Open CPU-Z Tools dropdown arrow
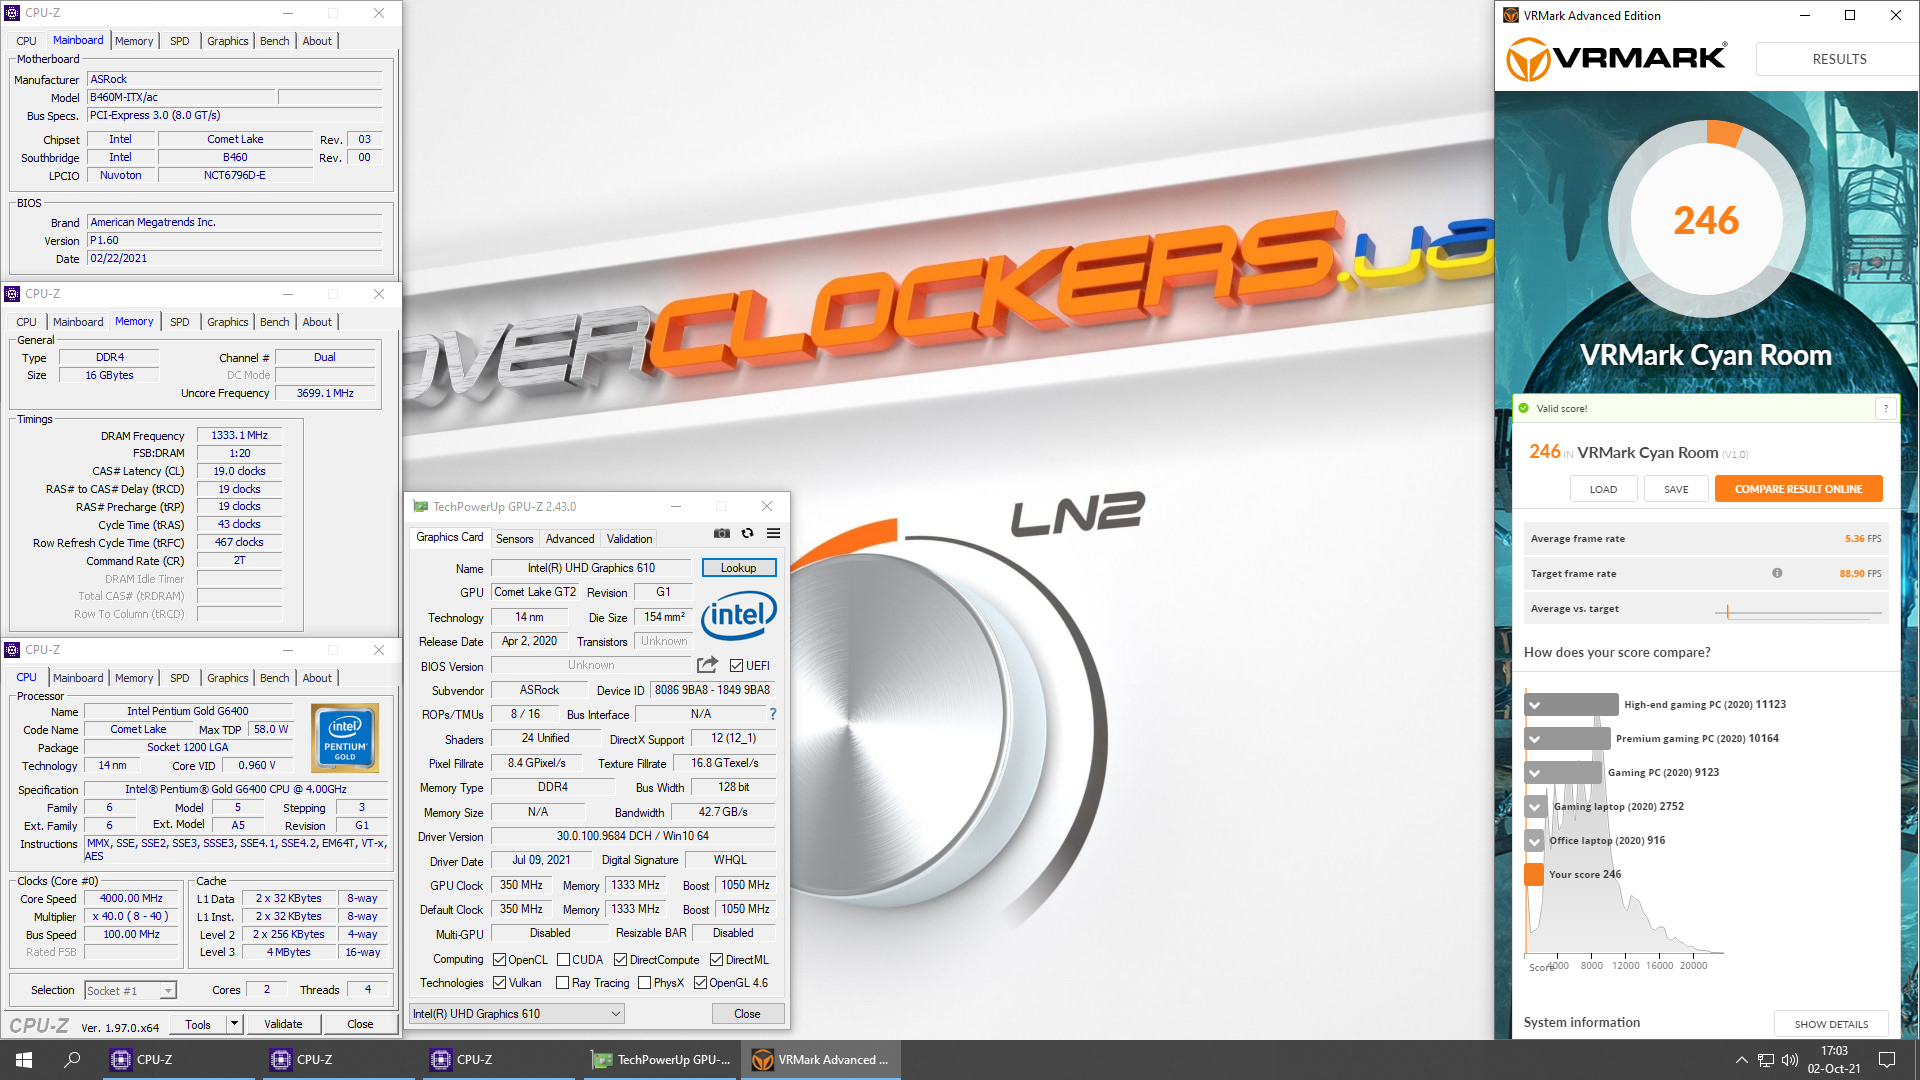The image size is (1920, 1080). point(234,1024)
